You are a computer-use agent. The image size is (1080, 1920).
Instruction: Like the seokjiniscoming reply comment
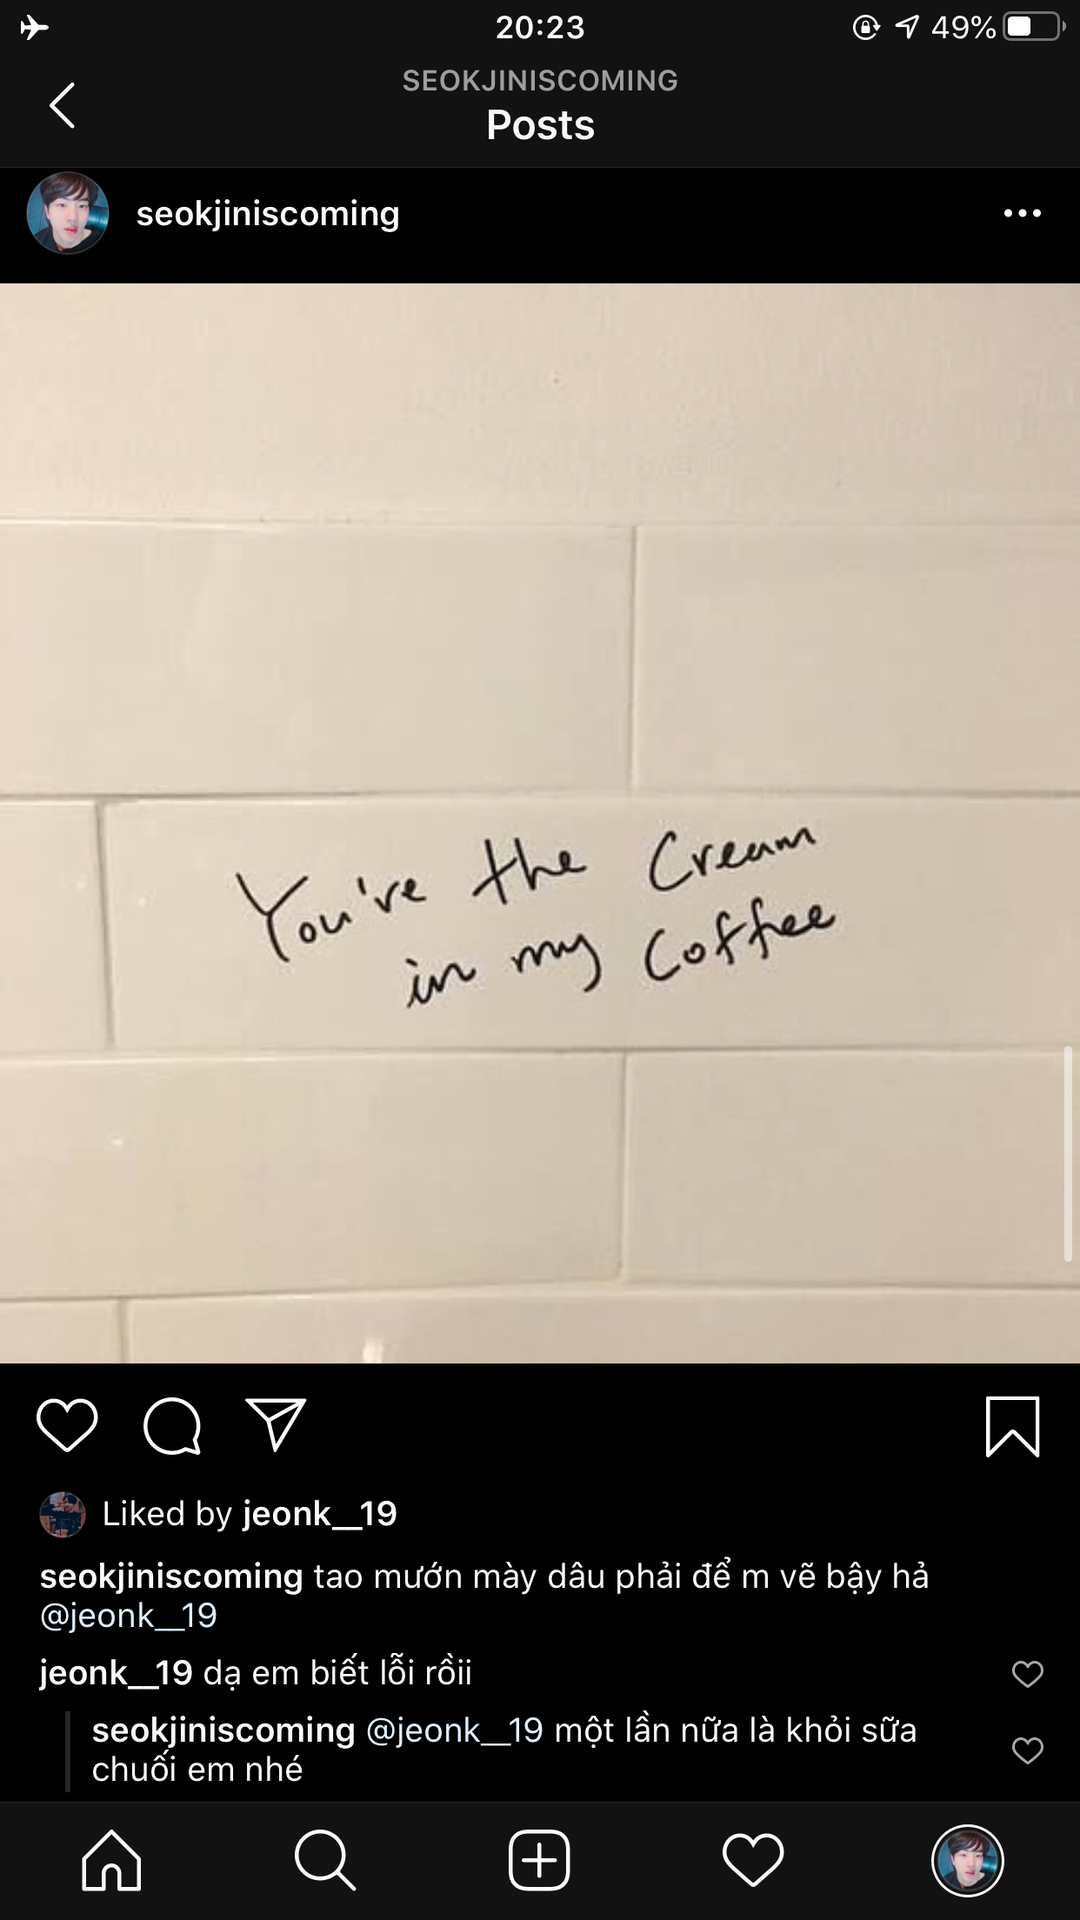coord(1027,1750)
